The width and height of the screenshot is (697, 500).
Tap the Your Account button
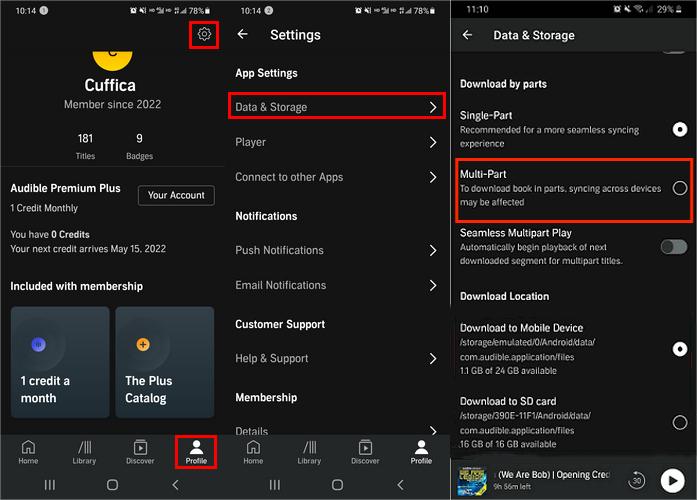point(176,195)
